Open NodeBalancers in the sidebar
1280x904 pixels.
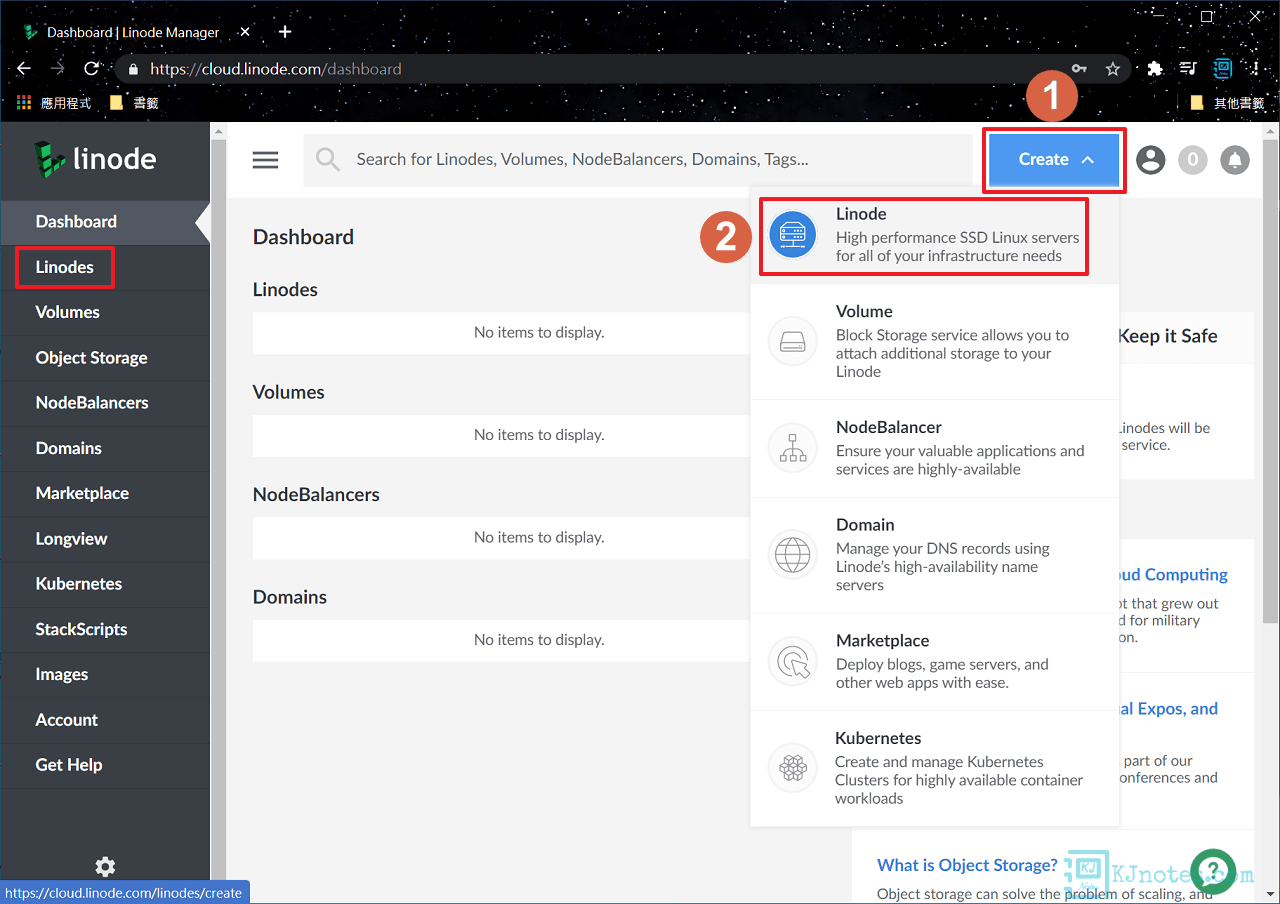click(x=105, y=403)
